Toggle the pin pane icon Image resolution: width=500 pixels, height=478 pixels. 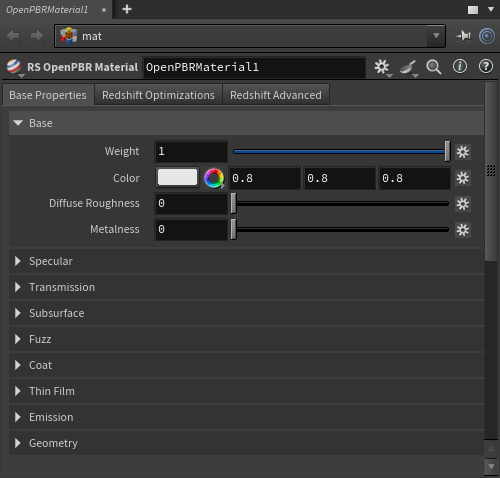pyautogui.click(x=463, y=36)
